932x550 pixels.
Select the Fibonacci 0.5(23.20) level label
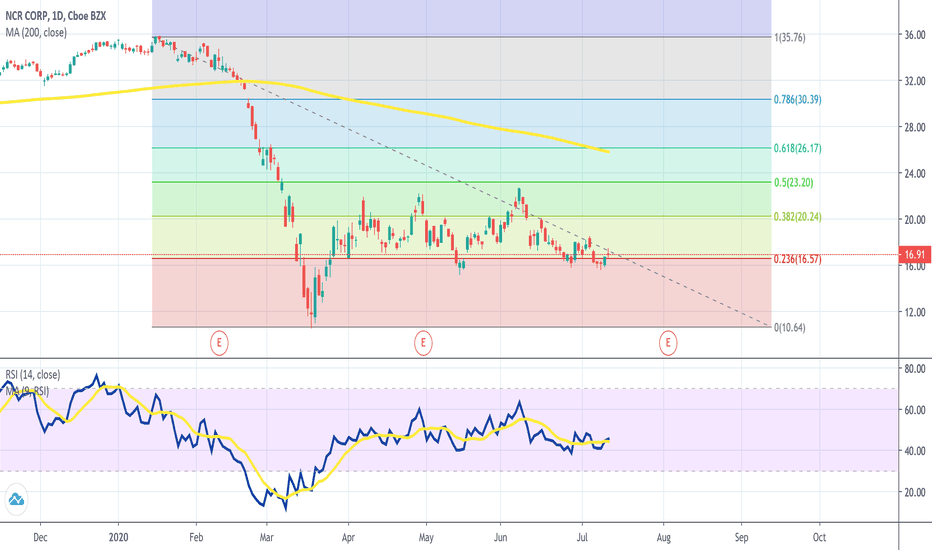pos(794,183)
